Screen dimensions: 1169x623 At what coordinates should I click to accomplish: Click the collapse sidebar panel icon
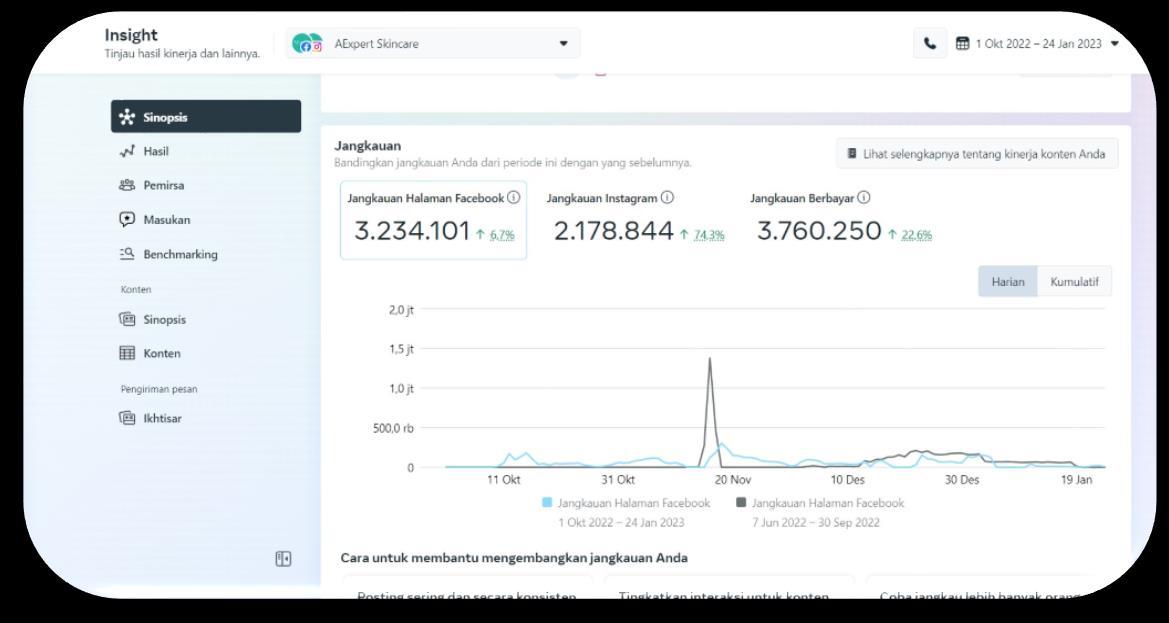pyautogui.click(x=283, y=559)
